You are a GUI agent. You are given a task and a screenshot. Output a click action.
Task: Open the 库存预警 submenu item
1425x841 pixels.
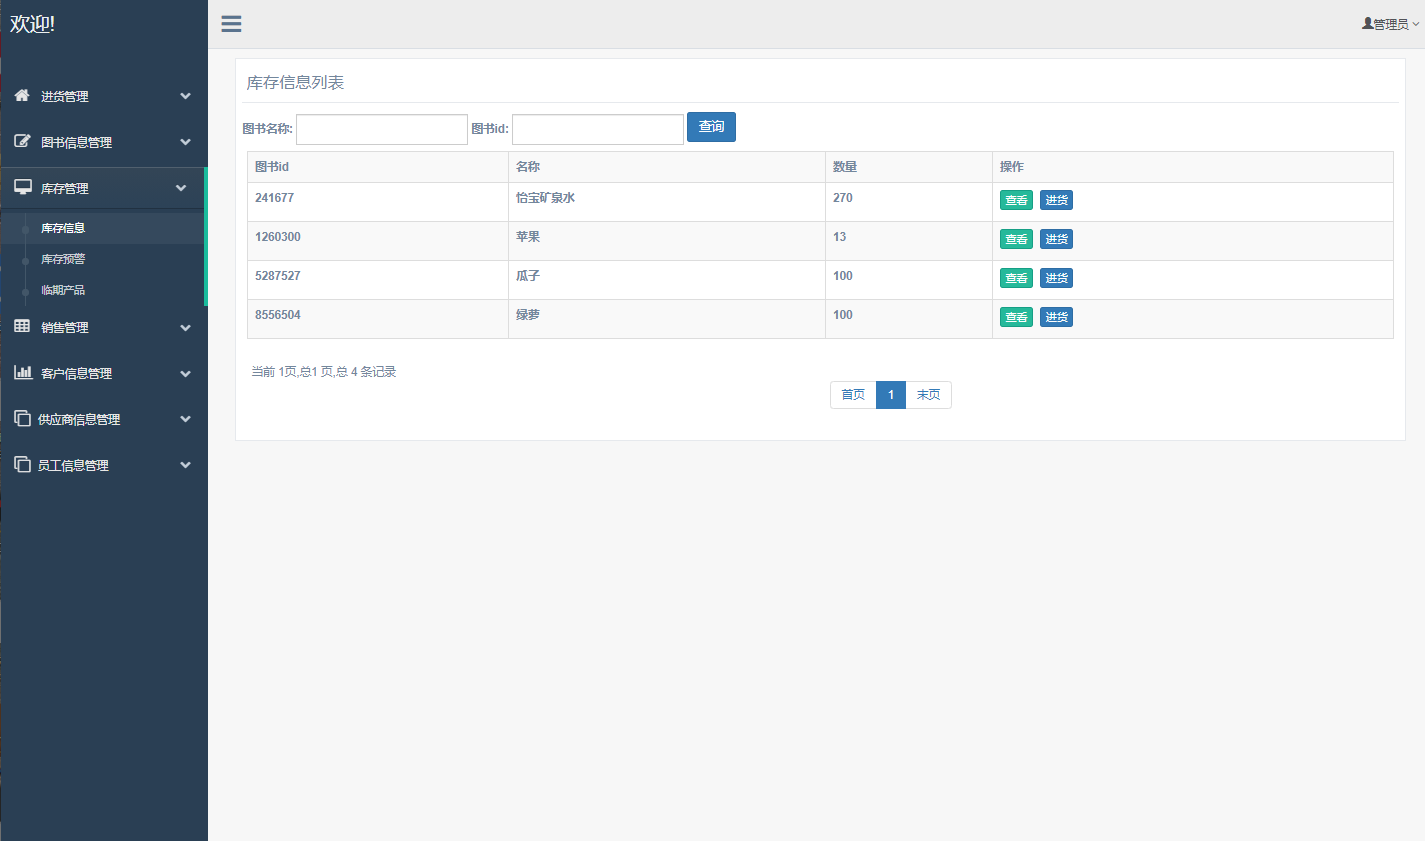click(63, 259)
